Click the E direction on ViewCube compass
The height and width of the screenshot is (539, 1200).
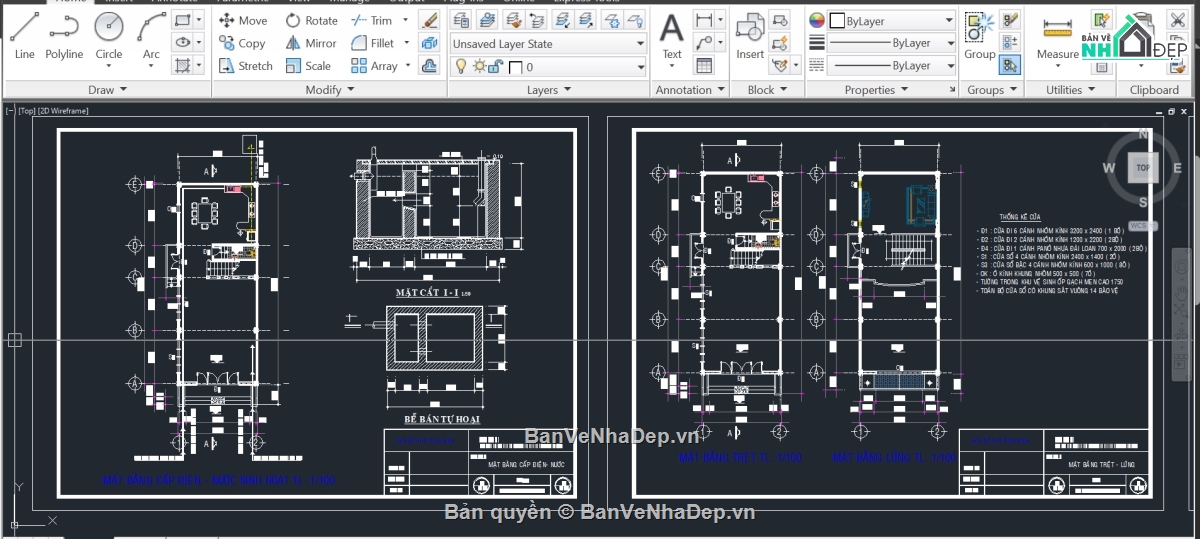pos(1178,168)
